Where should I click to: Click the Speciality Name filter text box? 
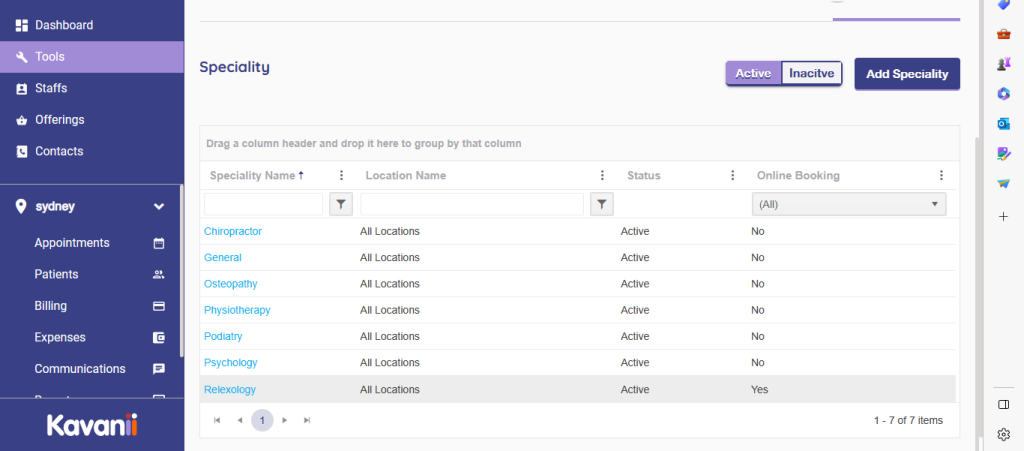coord(263,204)
